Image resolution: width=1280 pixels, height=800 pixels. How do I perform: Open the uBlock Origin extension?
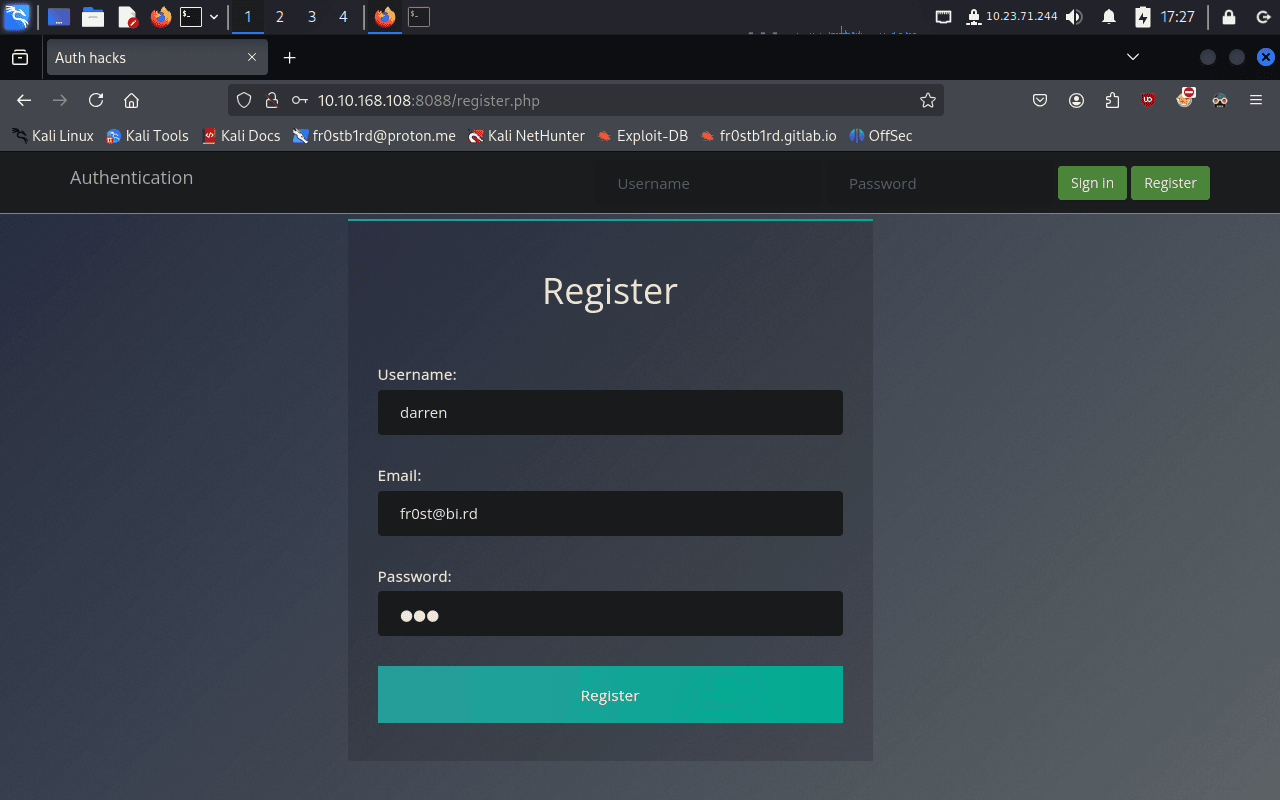tap(1148, 100)
